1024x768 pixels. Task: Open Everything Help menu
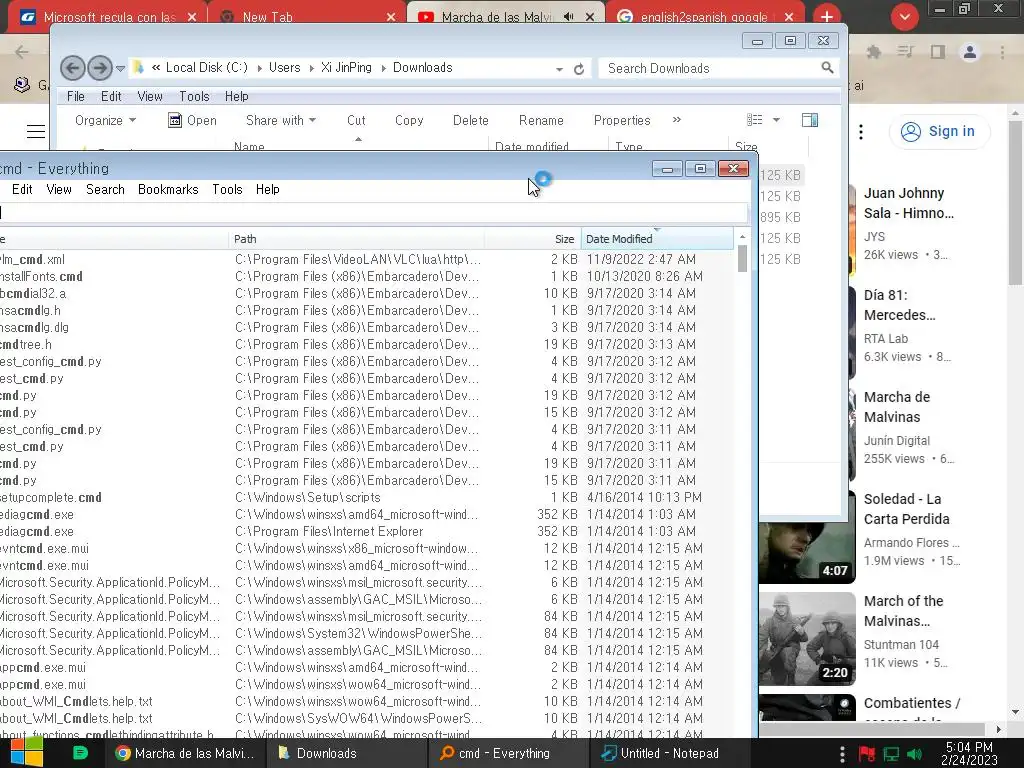click(x=268, y=189)
